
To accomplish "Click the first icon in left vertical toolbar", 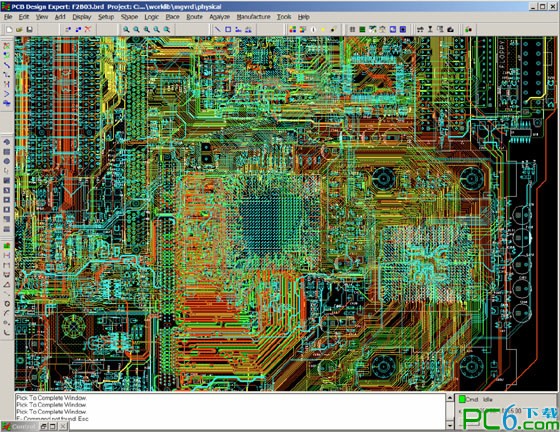I will (7, 46).
